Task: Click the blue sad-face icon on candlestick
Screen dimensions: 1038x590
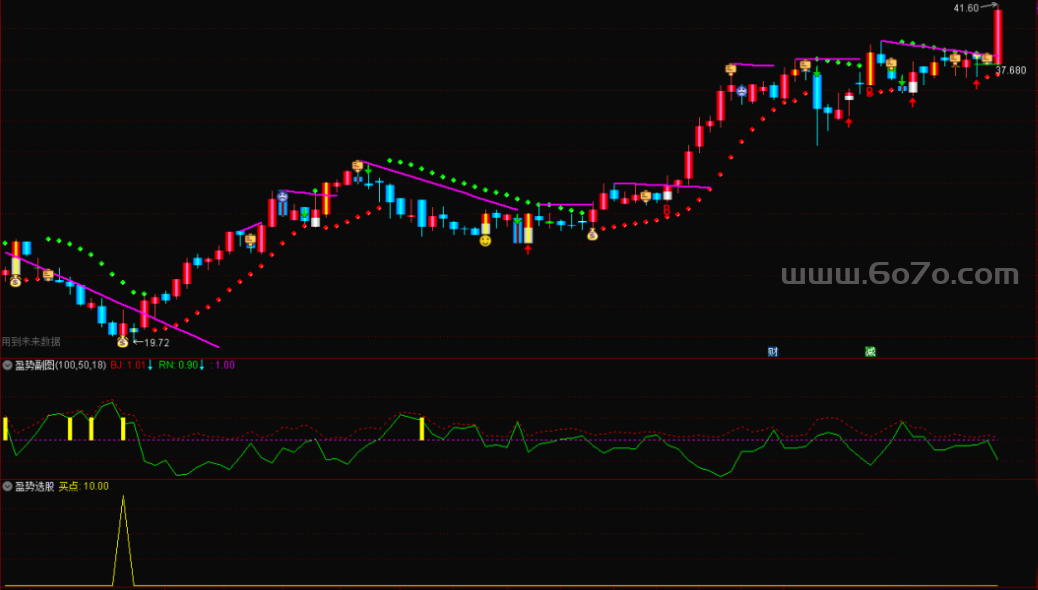Action: (x=282, y=197)
